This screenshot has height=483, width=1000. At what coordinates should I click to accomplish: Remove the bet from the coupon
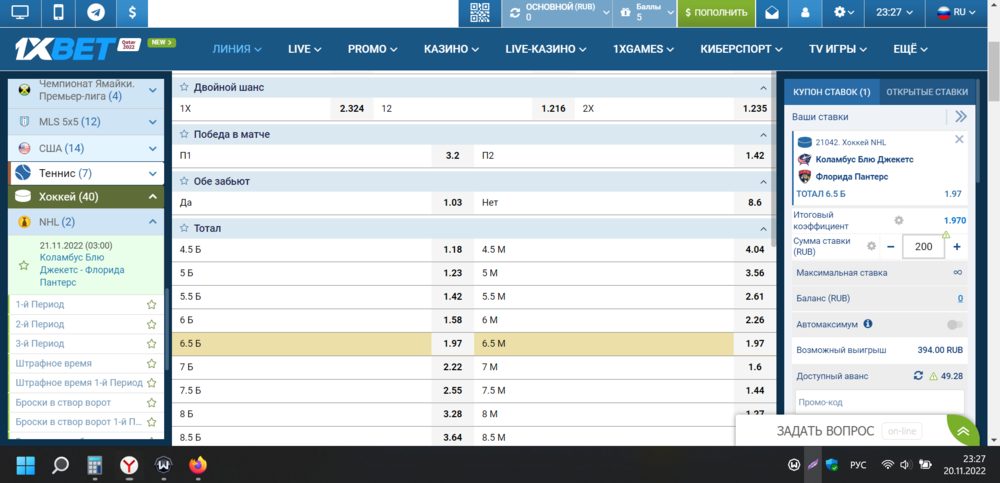coord(959,139)
